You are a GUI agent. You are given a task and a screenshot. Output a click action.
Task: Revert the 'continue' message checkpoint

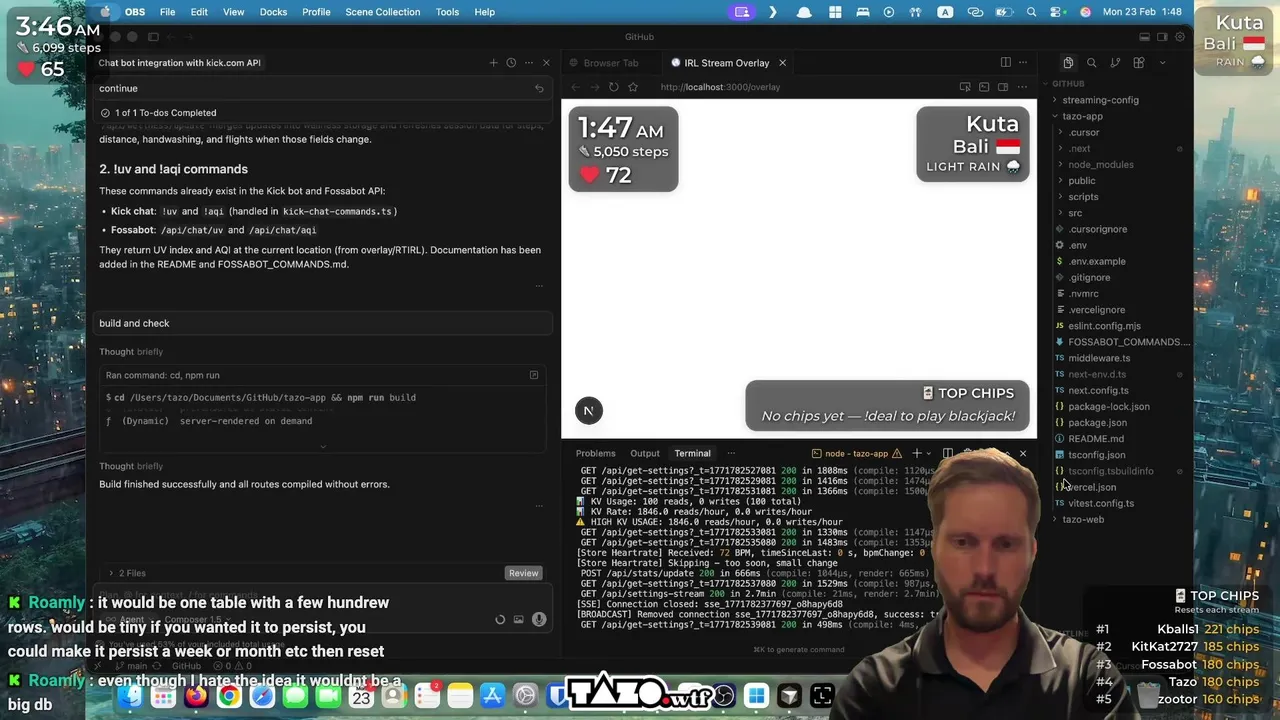pos(539,89)
